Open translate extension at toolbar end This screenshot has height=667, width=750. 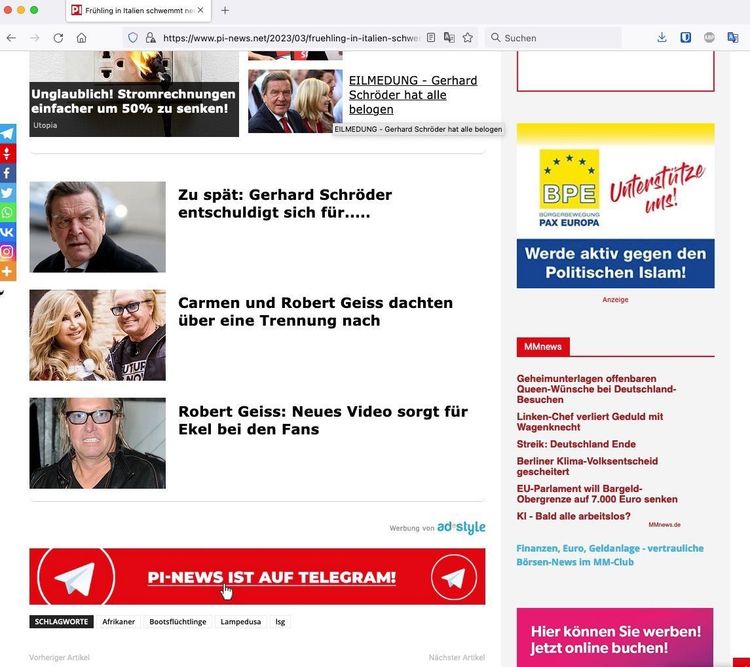coord(732,37)
